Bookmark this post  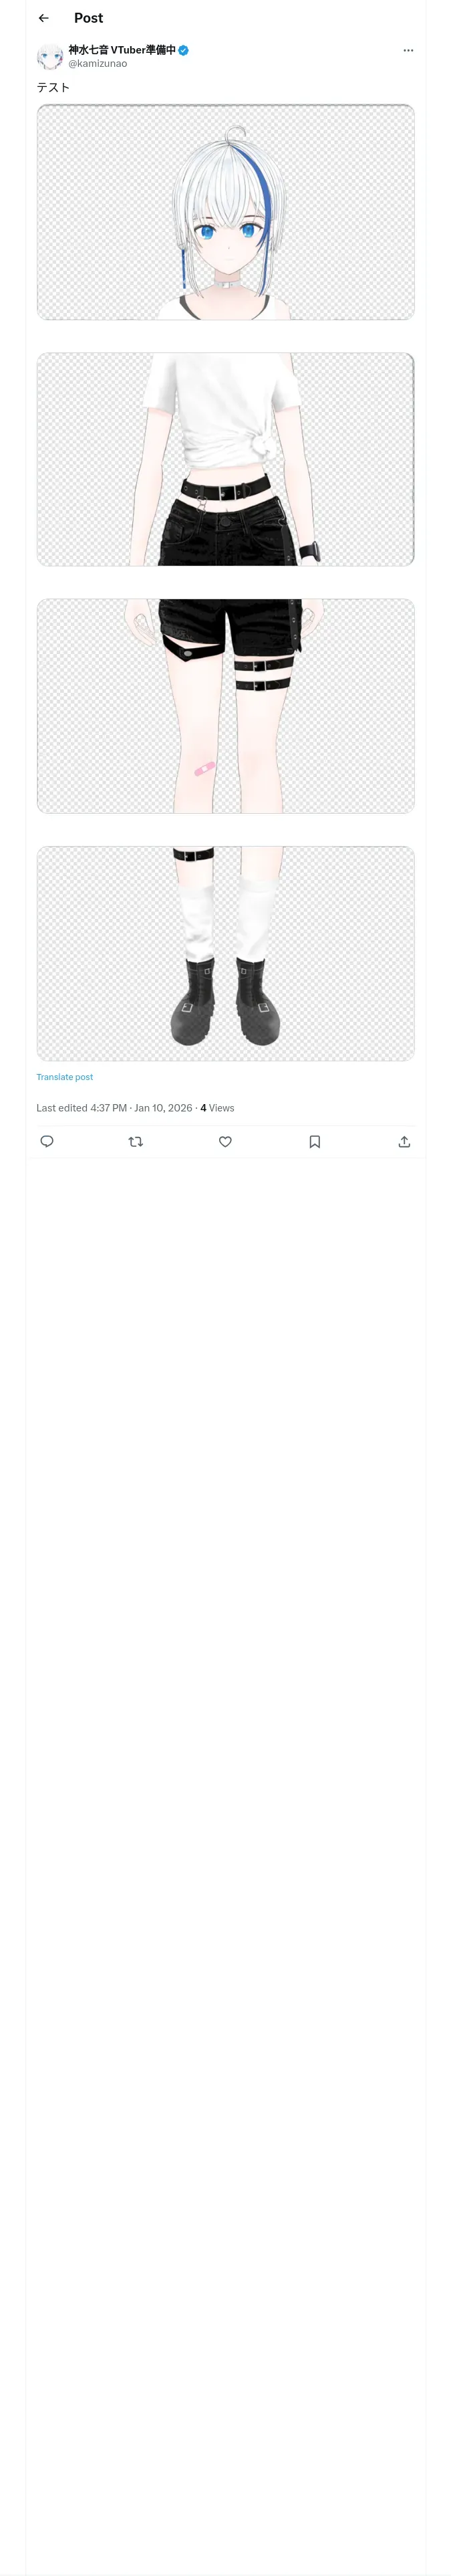tap(314, 1141)
